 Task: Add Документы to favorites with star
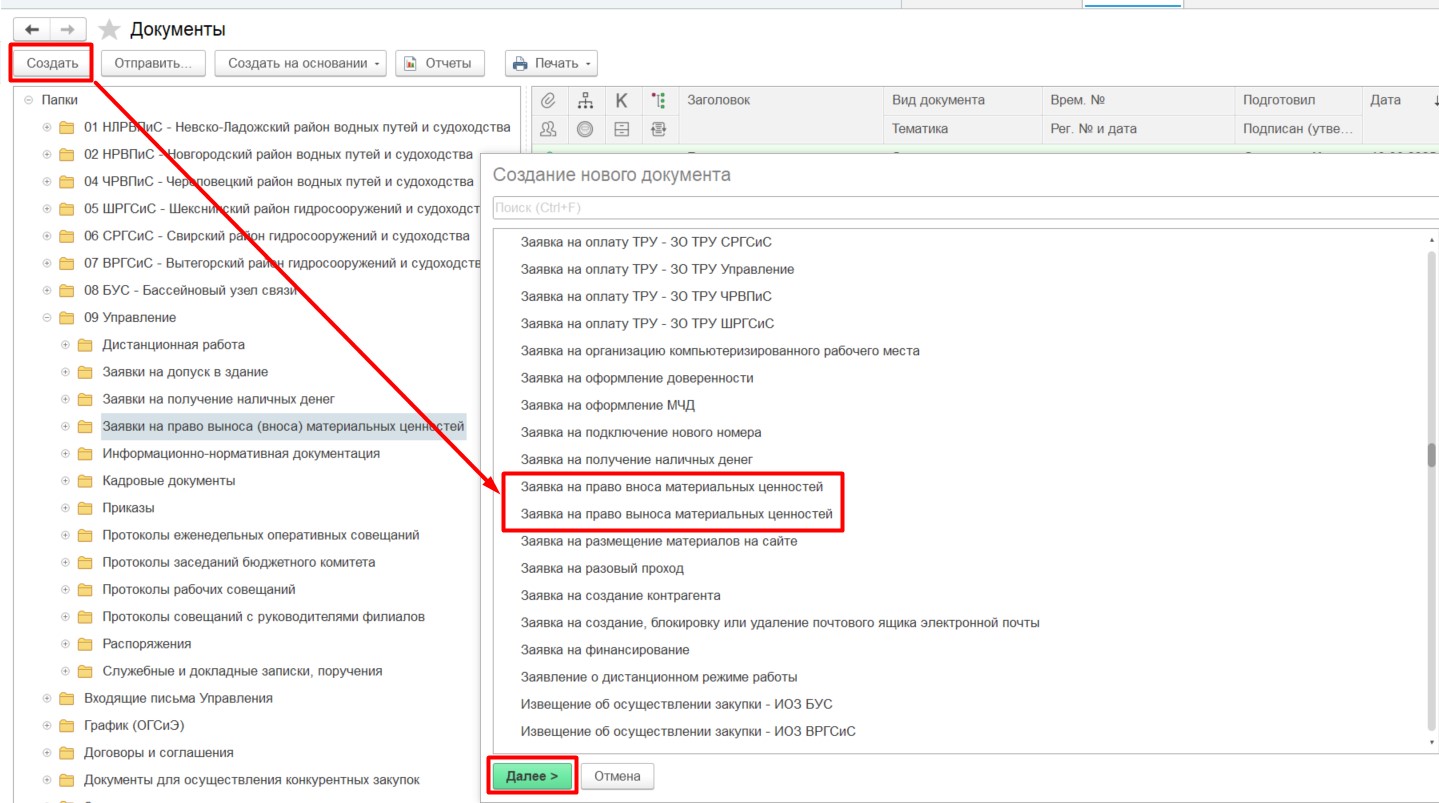tap(109, 30)
